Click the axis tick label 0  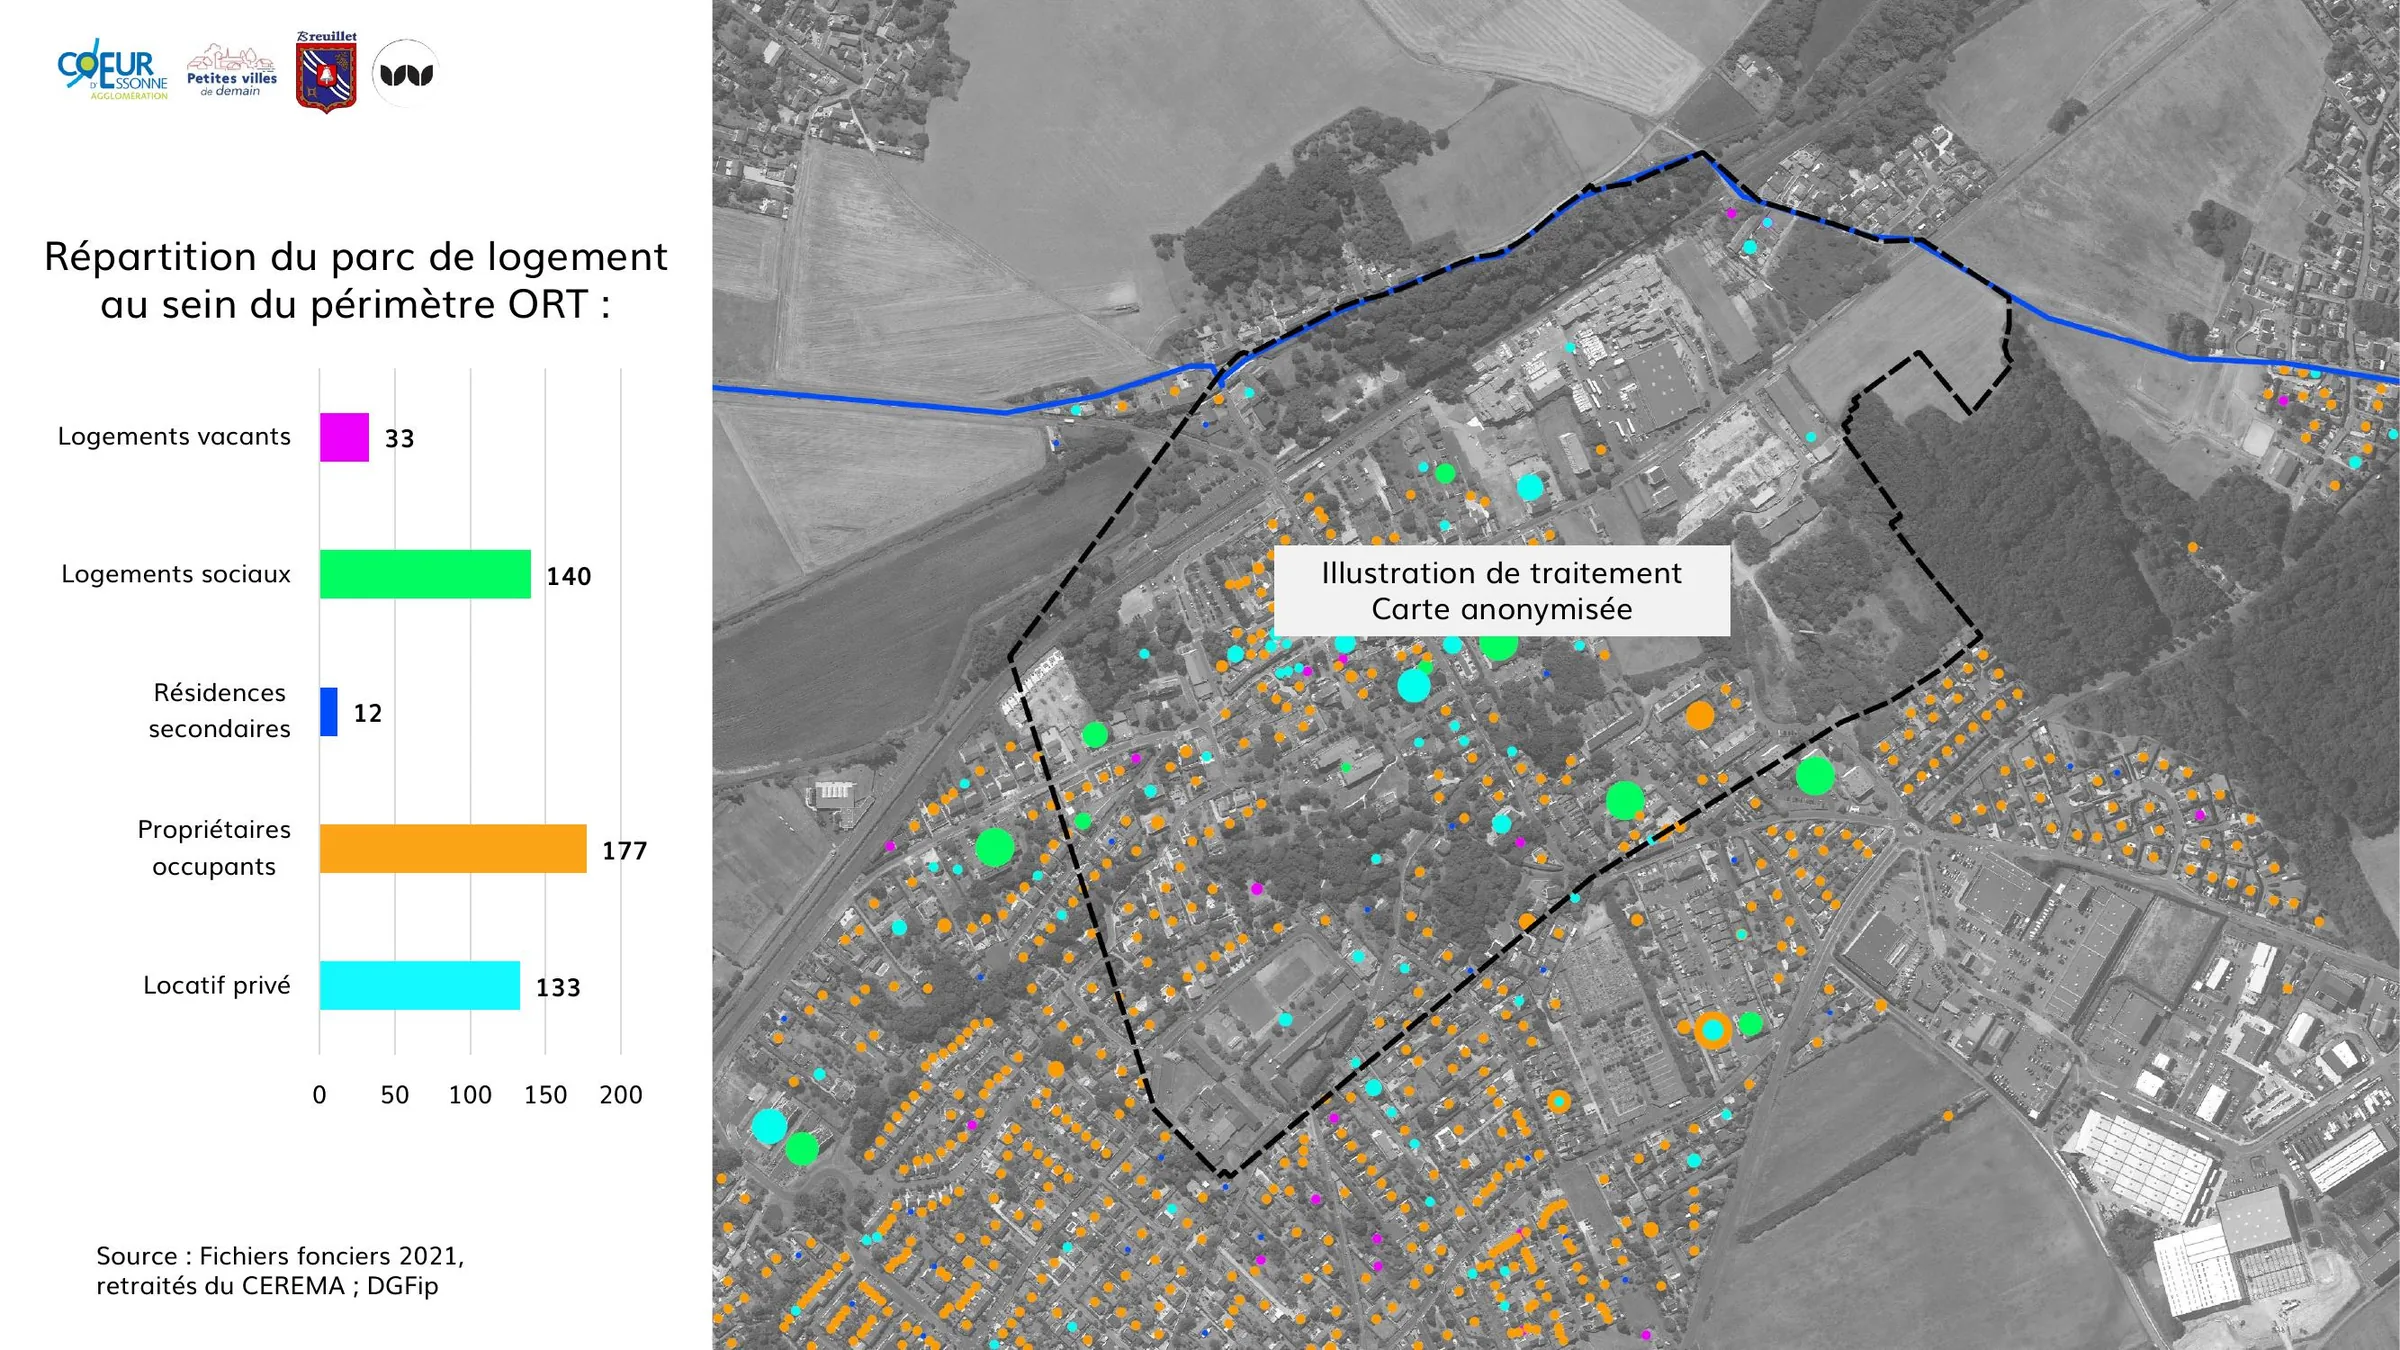(320, 1095)
